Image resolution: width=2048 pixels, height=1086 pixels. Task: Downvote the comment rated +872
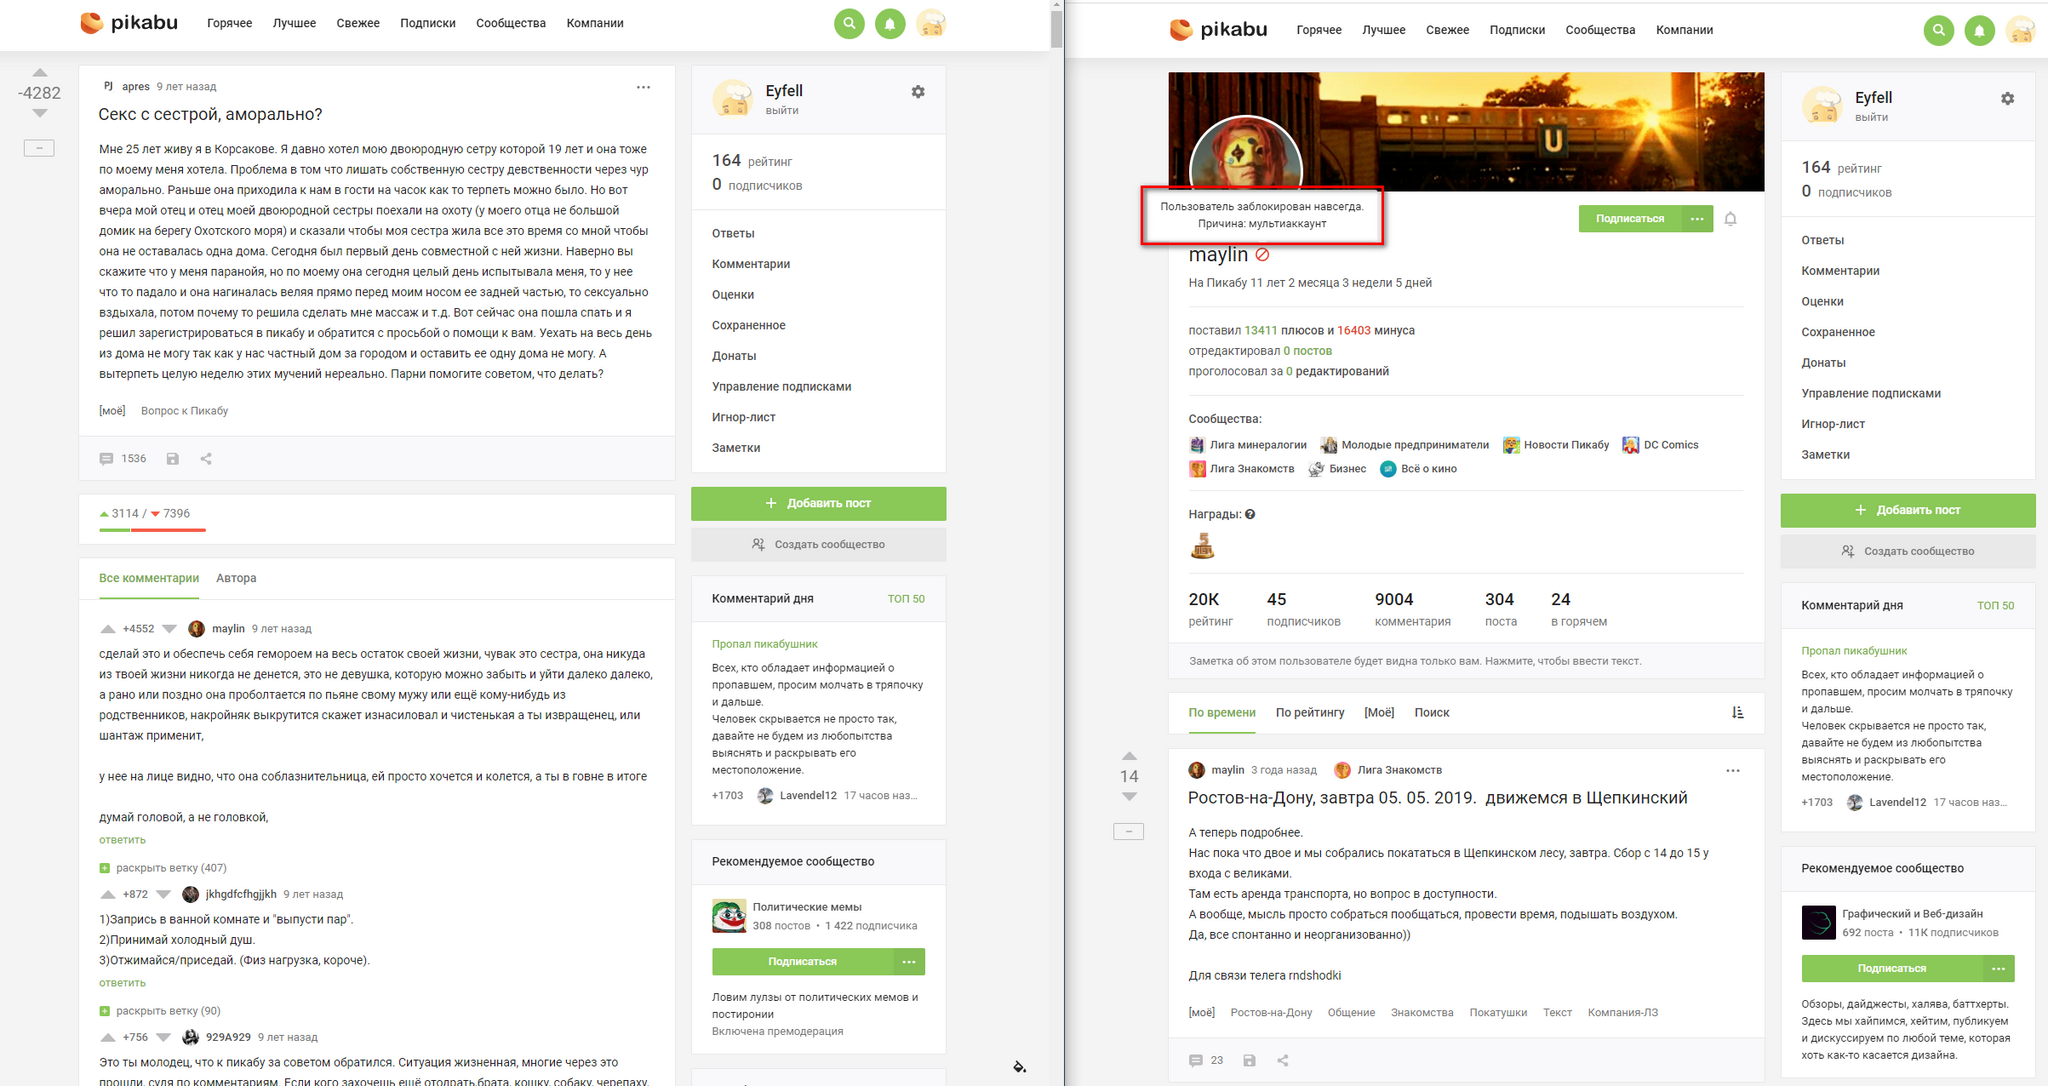163,894
